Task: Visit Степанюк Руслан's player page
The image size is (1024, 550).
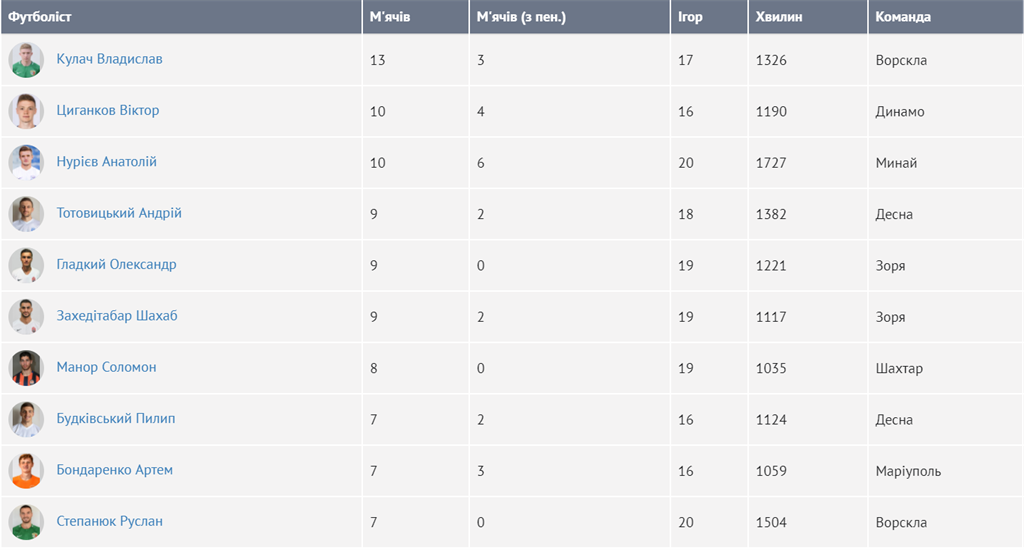Action: pyautogui.click(x=109, y=522)
